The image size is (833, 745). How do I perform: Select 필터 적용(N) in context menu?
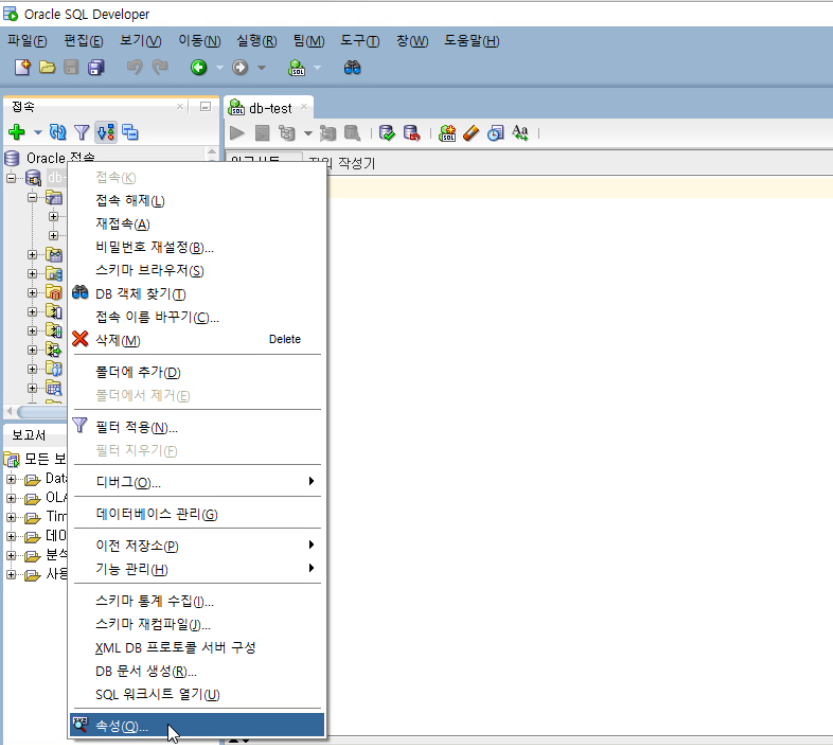tap(197, 427)
